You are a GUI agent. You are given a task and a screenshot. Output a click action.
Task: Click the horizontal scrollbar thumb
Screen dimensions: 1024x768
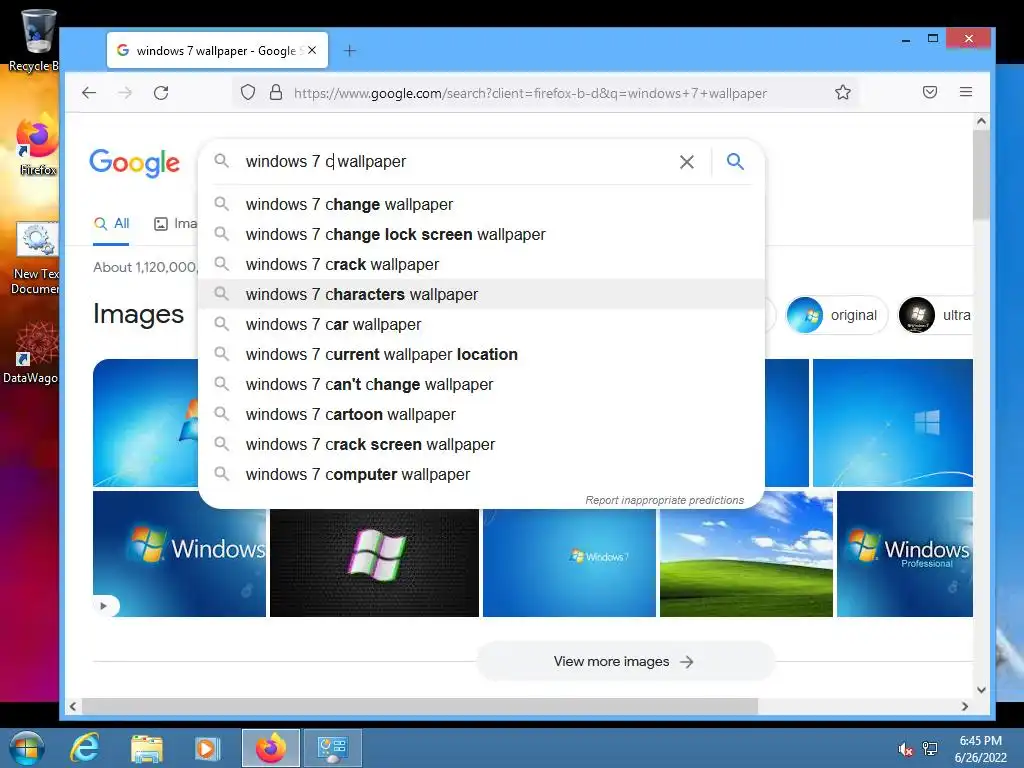(419, 707)
